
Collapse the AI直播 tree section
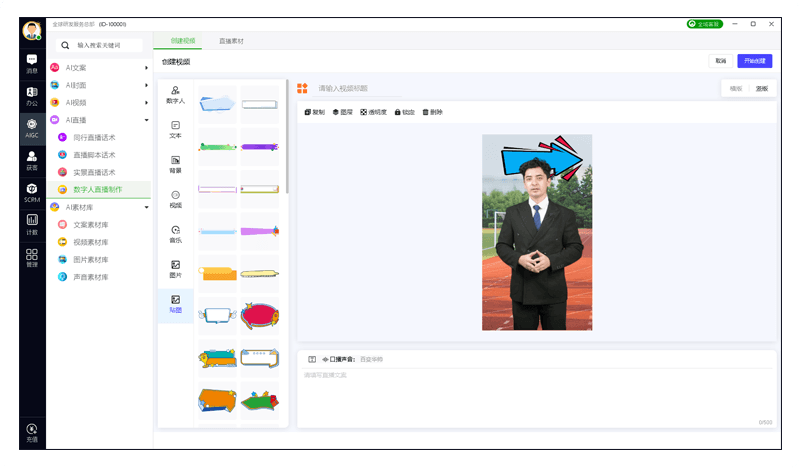(146, 120)
